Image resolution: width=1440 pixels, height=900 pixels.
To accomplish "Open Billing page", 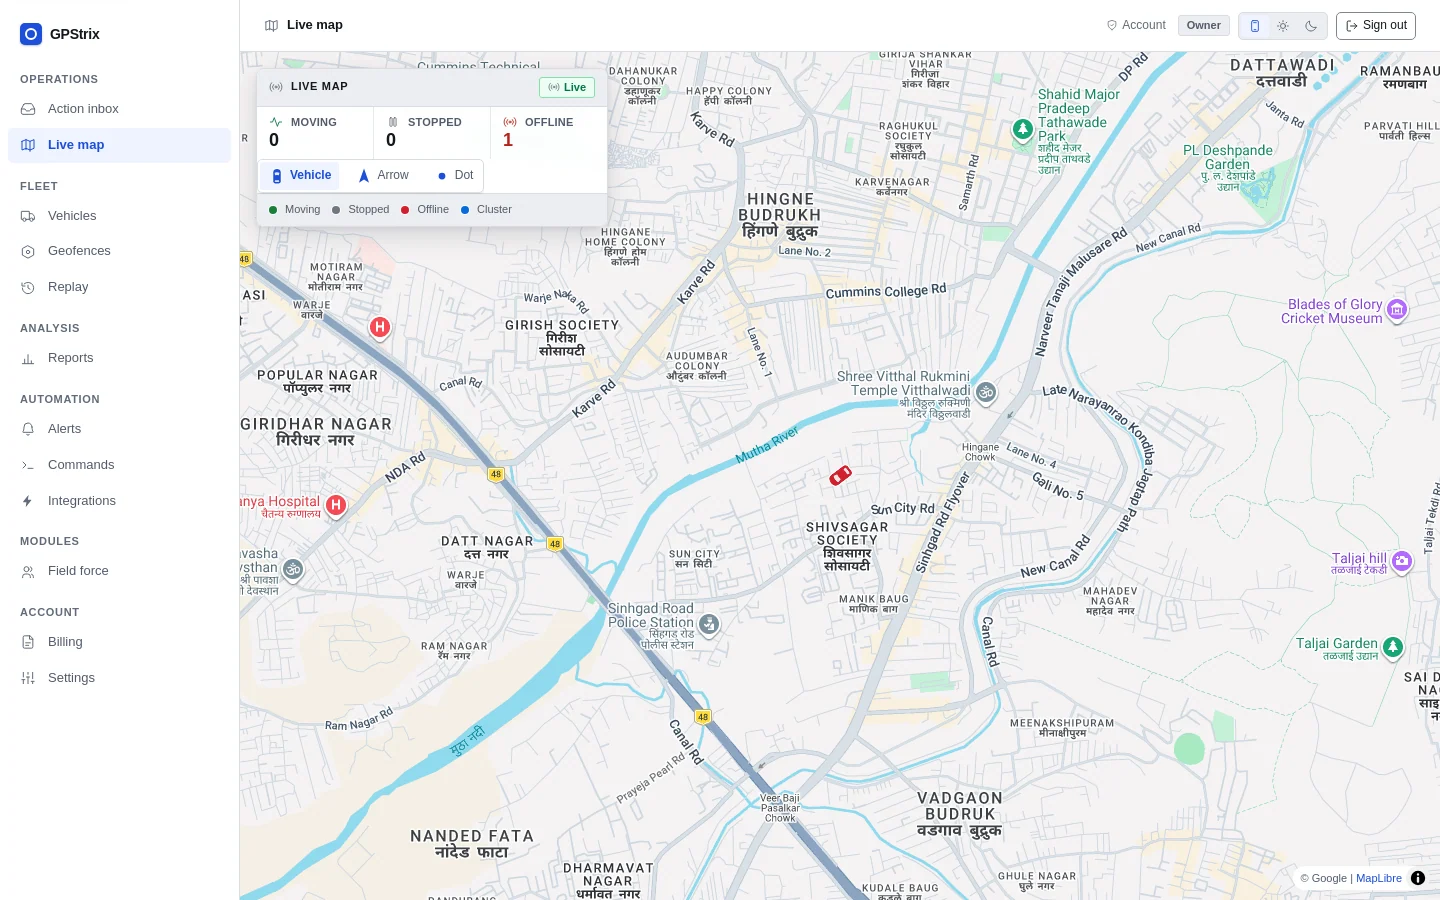I will [x=119, y=642].
